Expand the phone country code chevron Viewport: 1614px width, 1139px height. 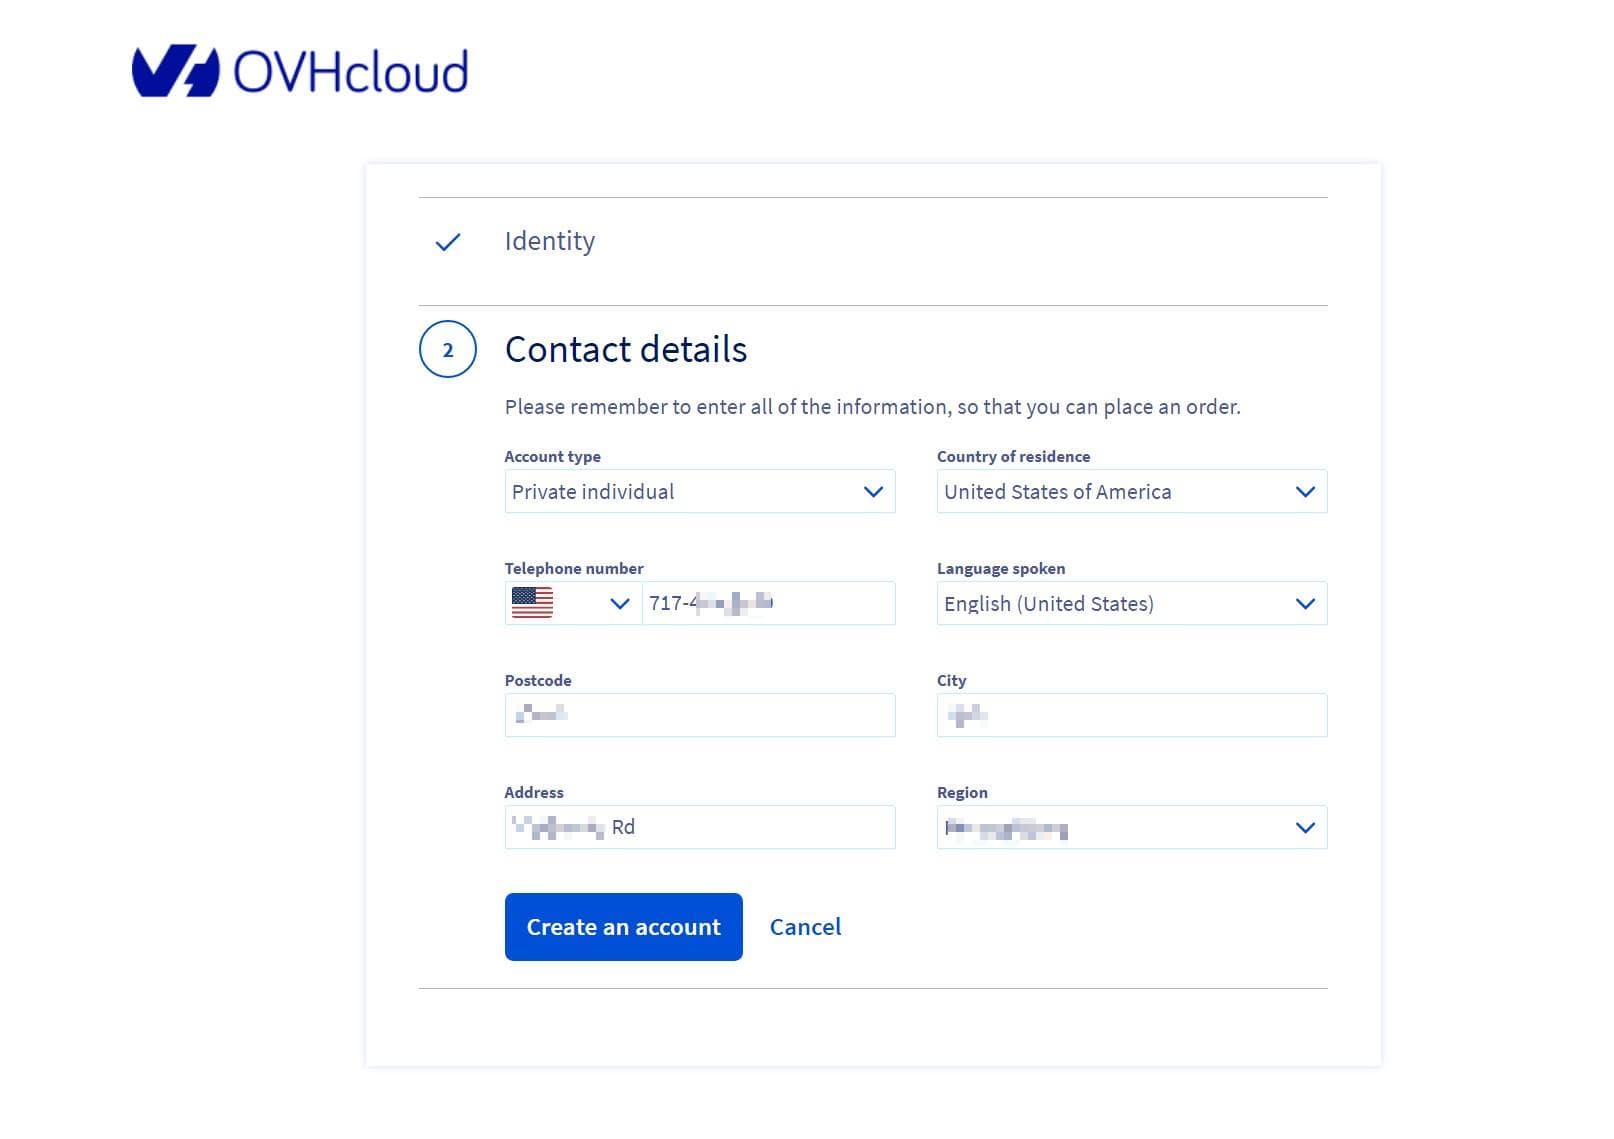pos(619,604)
